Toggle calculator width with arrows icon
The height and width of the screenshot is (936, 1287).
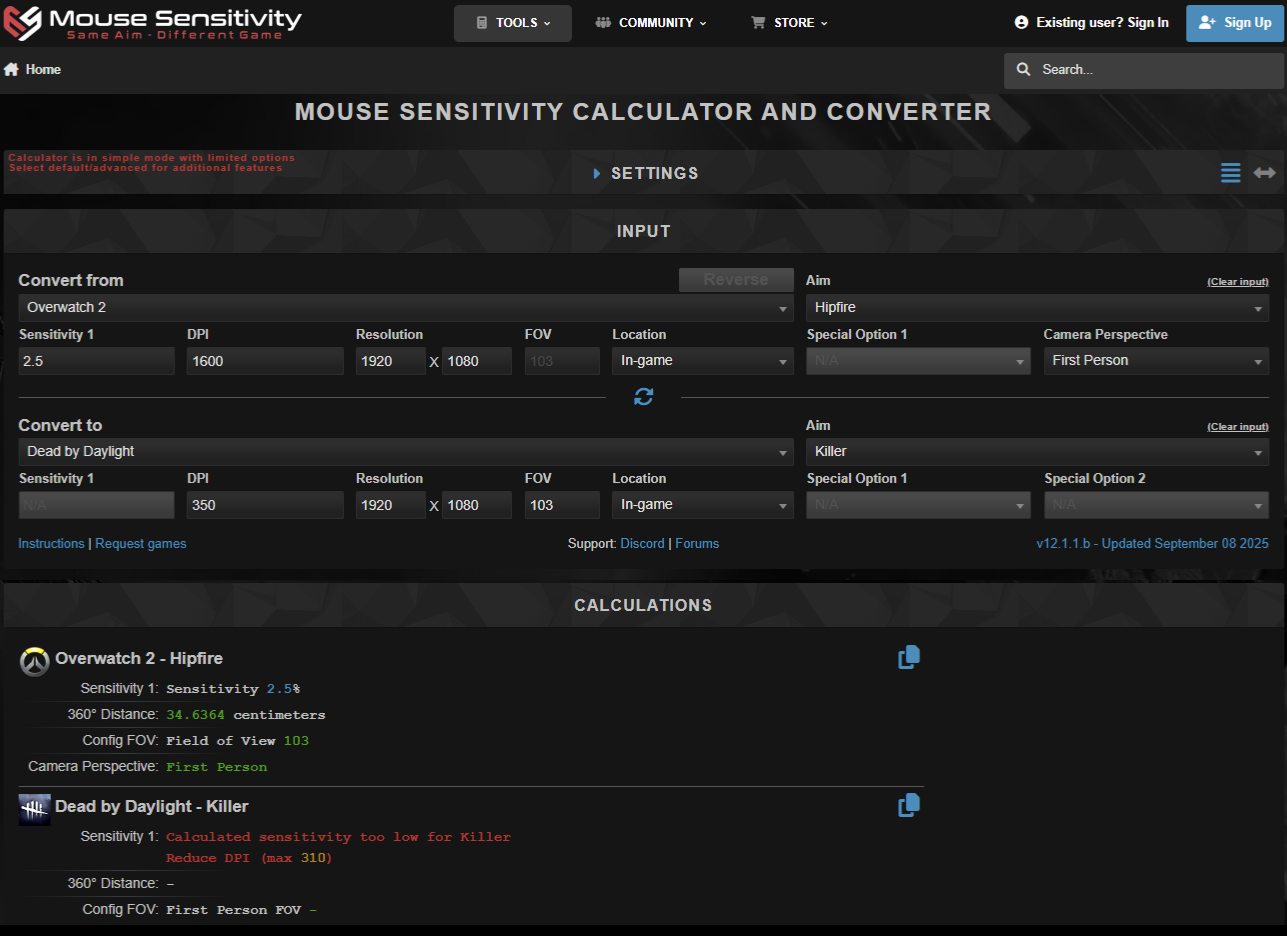1265,173
